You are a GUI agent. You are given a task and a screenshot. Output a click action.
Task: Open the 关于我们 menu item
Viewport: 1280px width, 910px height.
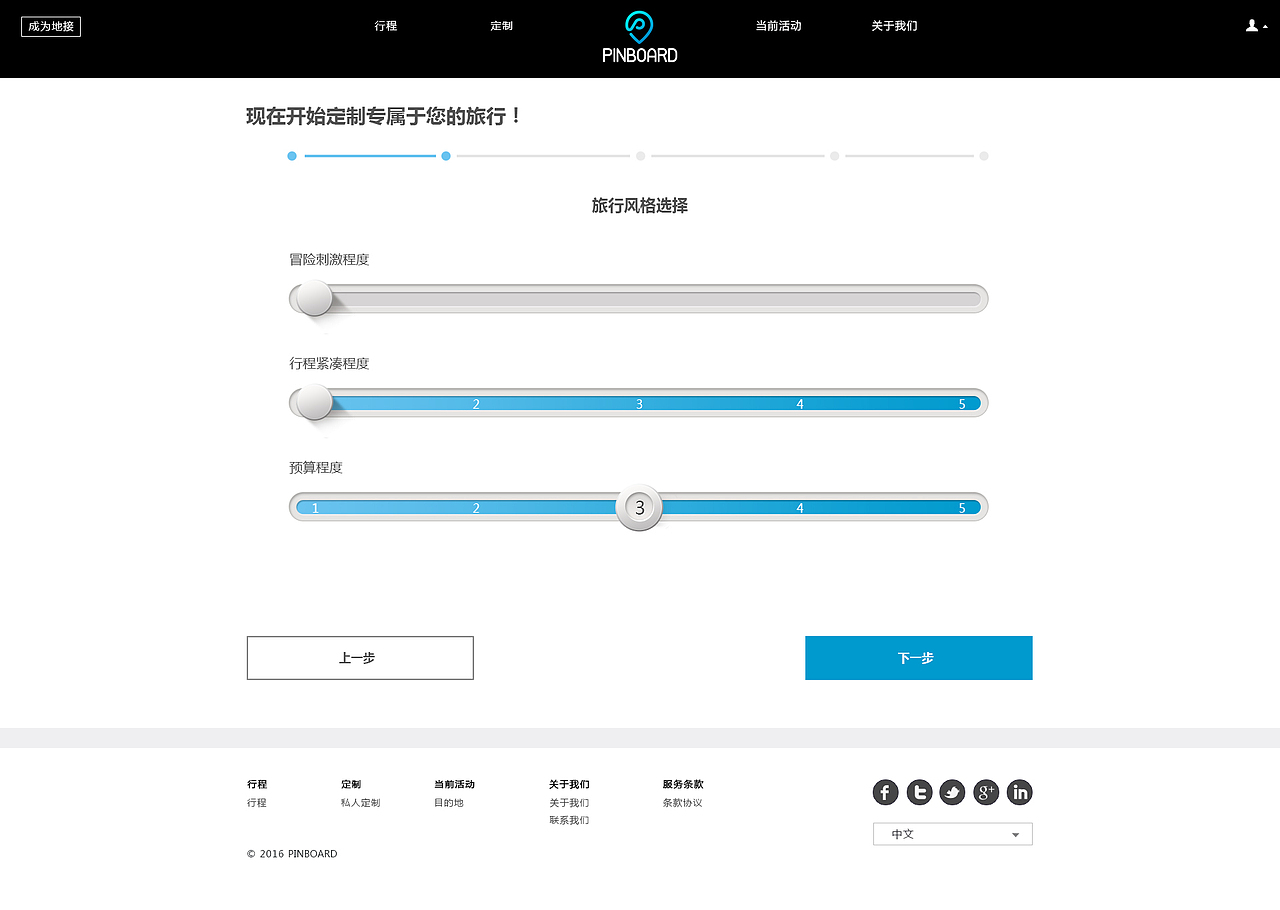coord(894,26)
